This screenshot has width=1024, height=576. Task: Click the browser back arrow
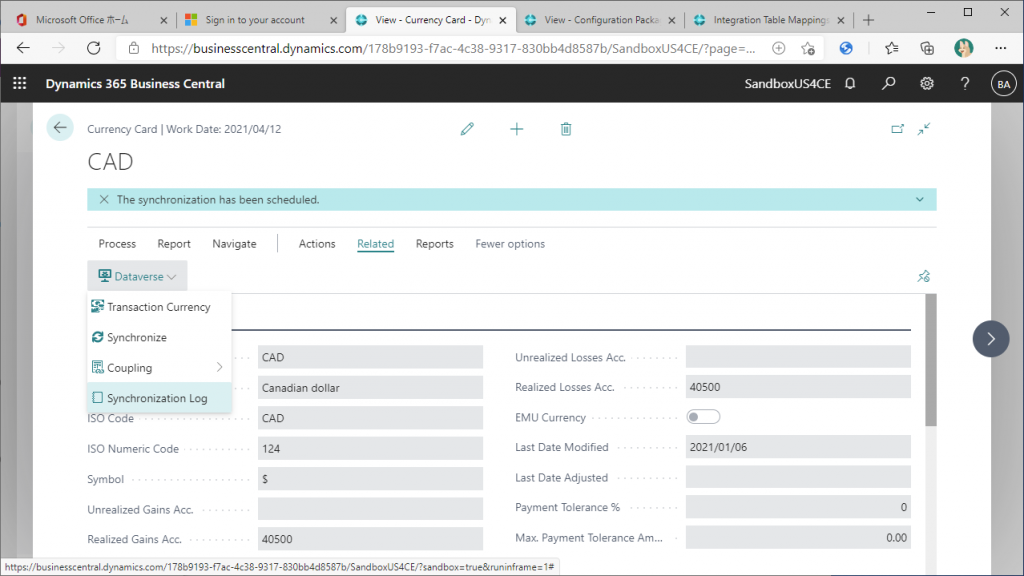(24, 48)
